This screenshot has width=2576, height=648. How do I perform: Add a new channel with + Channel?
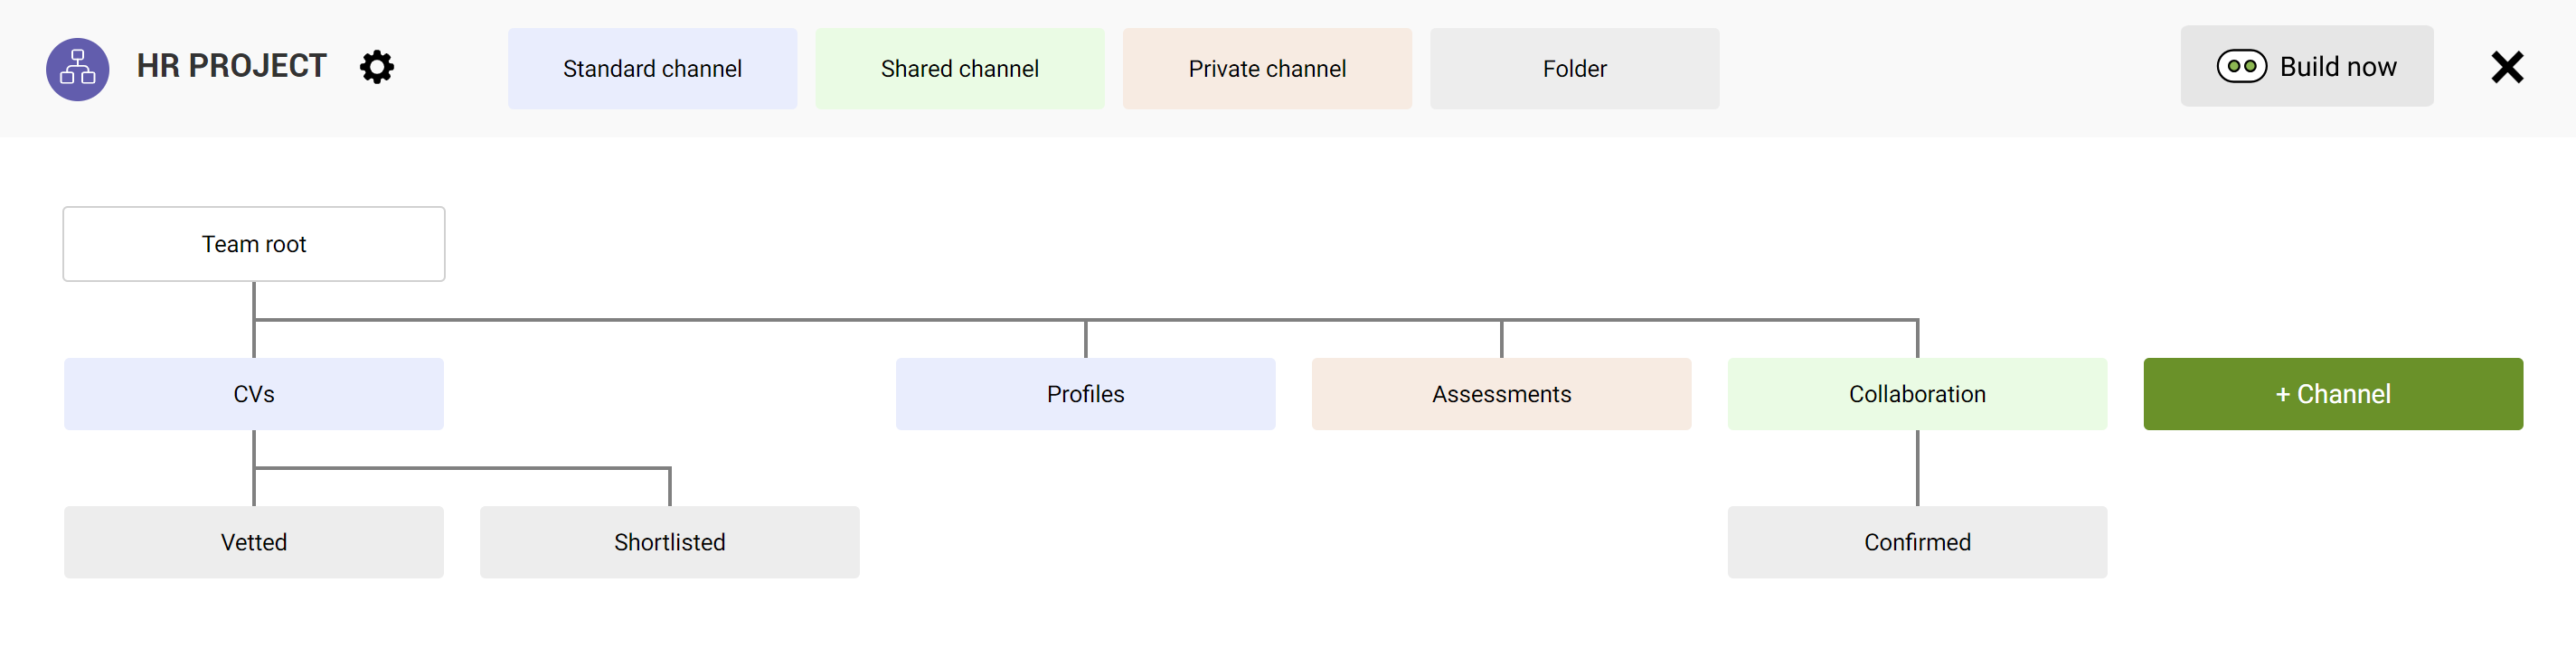2332,394
